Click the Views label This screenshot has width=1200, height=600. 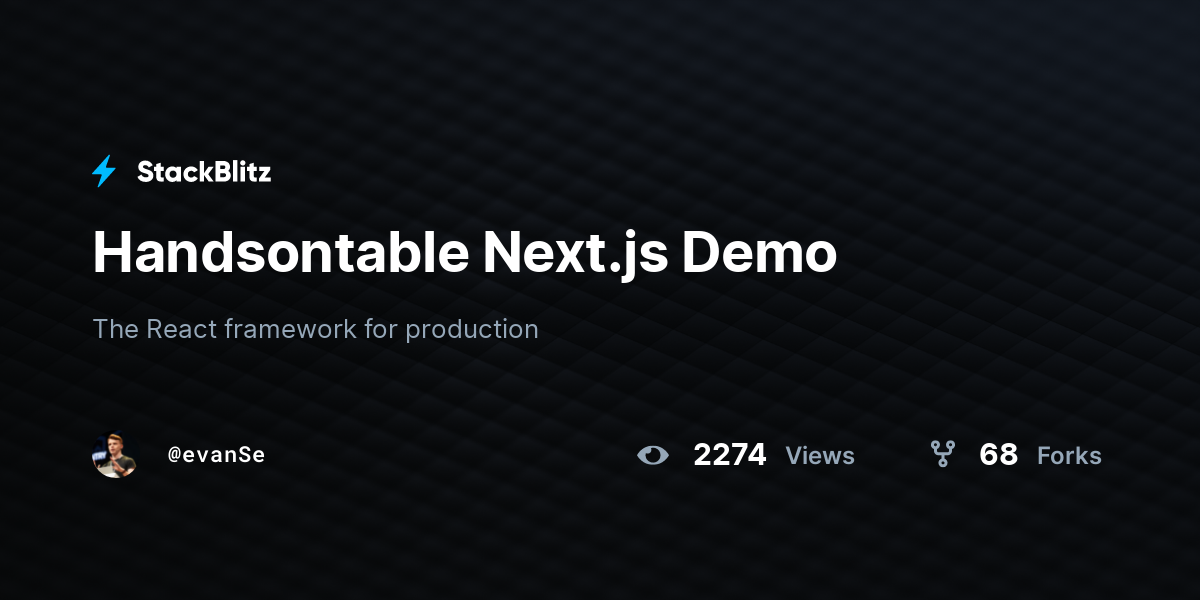pos(820,456)
